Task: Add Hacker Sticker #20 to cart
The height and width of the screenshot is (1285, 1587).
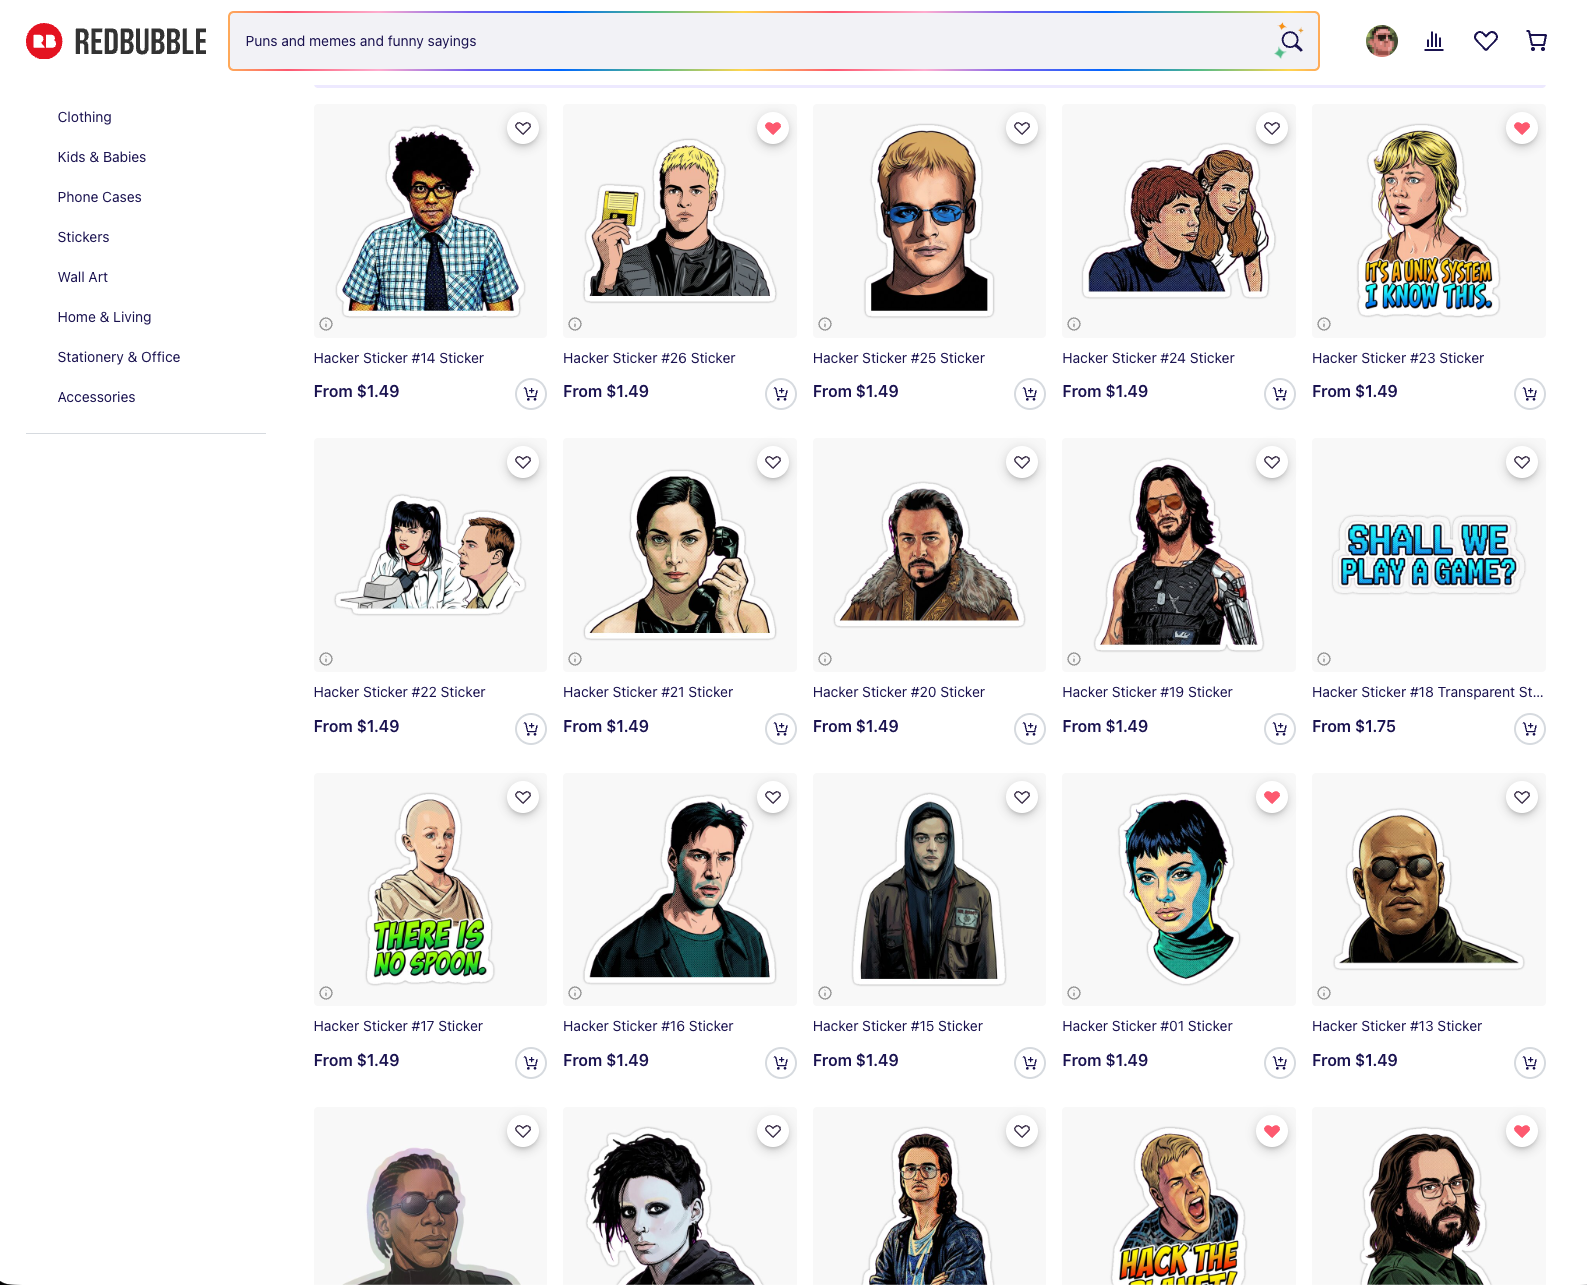Action: click(x=1030, y=729)
